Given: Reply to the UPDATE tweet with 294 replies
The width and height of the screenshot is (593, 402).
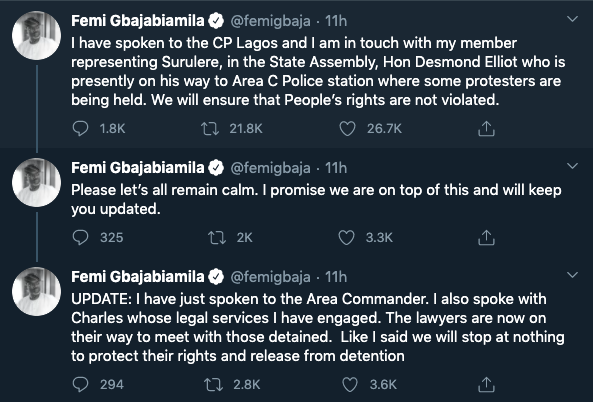Looking at the screenshot, I should 80,385.
